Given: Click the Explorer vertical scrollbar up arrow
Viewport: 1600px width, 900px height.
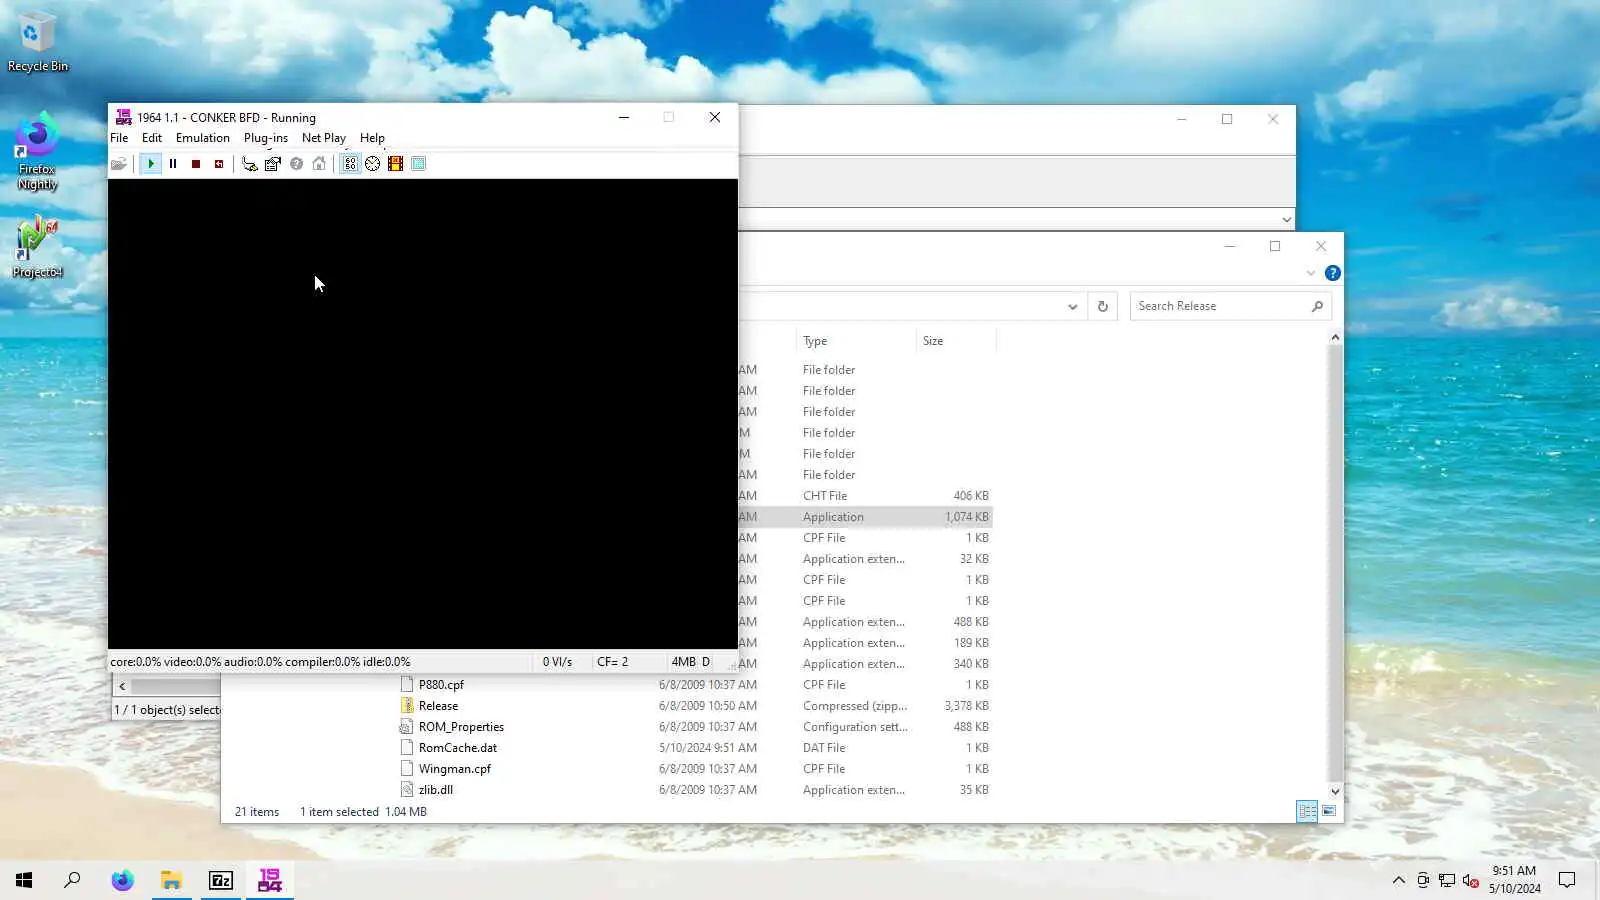Looking at the screenshot, I should pos(1335,338).
